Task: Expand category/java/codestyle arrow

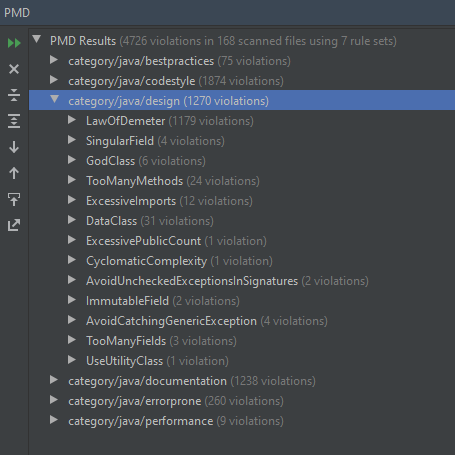Action: (54, 80)
